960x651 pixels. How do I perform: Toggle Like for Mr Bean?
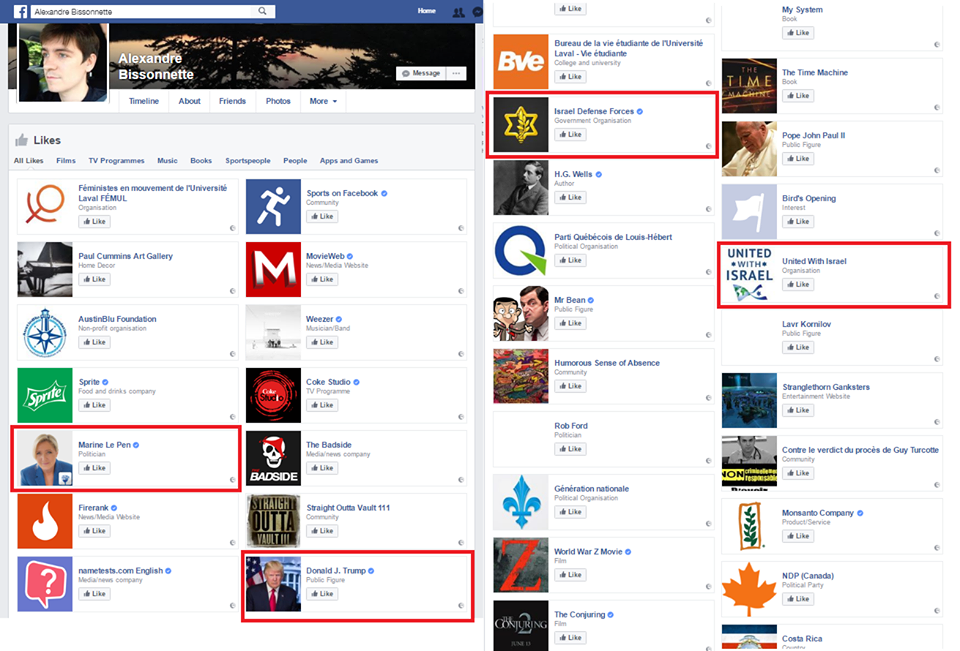point(570,323)
